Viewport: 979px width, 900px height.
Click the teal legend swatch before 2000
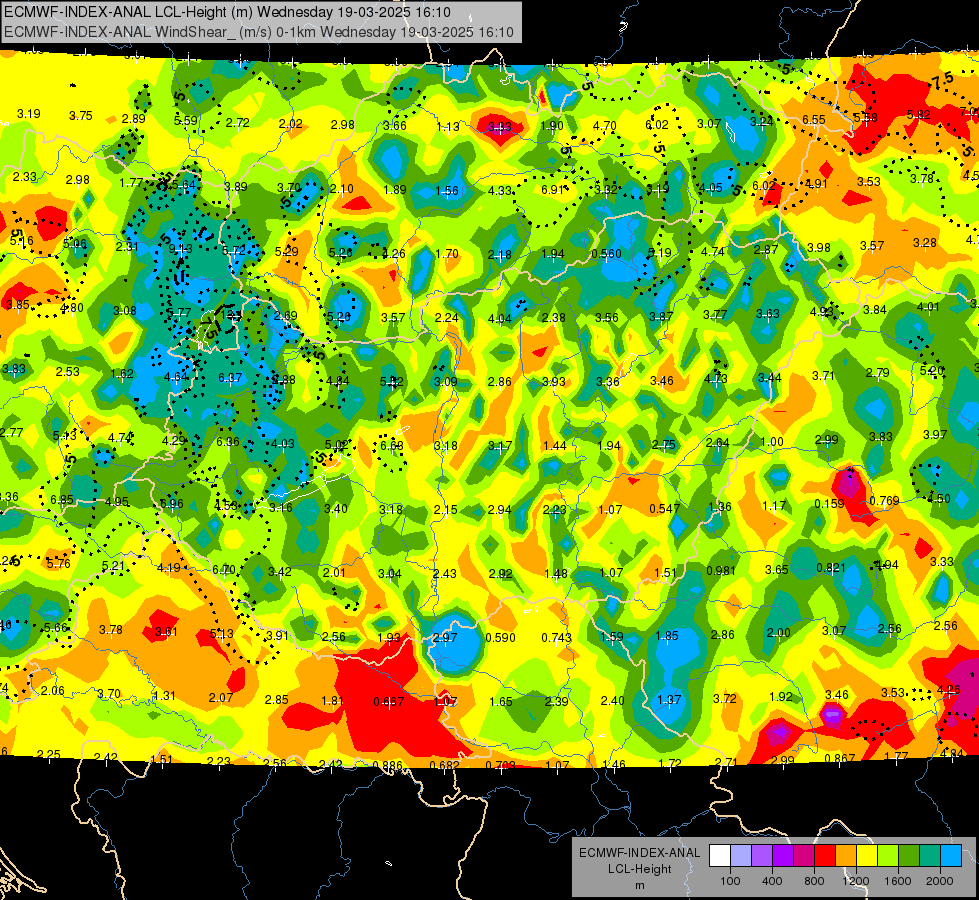930,855
